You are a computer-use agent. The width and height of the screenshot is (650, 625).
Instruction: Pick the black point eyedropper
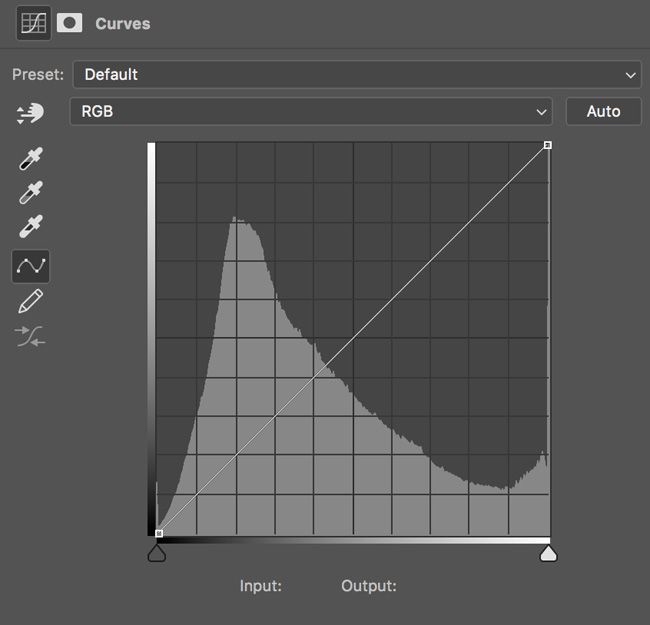(x=31, y=159)
